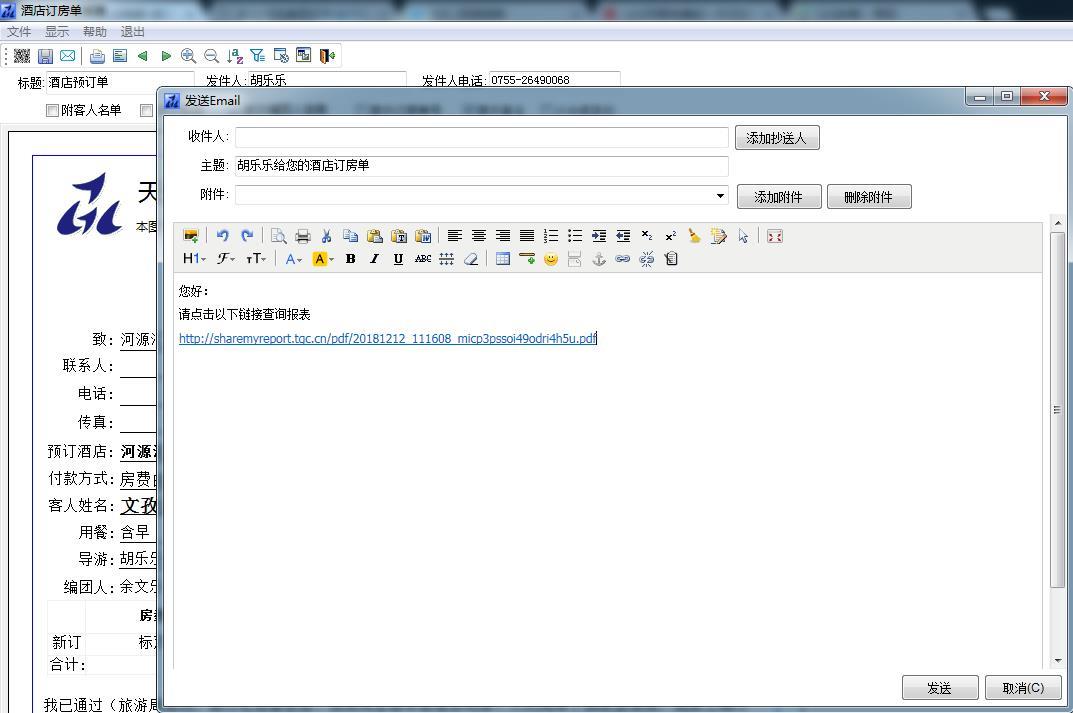The image size is (1073, 713).
Task: Click the printer icon in main window toolbar
Action: point(97,56)
